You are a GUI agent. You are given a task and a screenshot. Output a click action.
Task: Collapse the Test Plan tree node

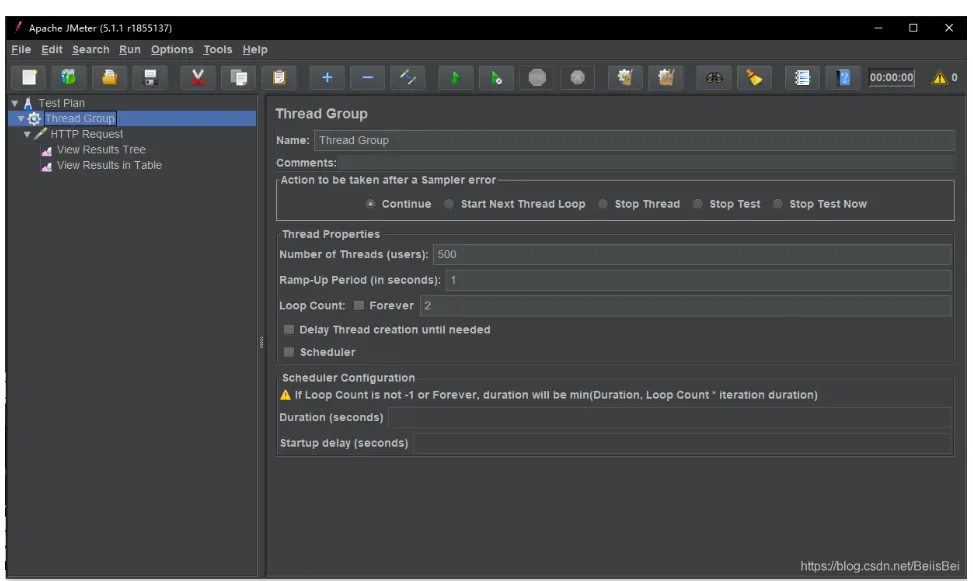[x=15, y=103]
